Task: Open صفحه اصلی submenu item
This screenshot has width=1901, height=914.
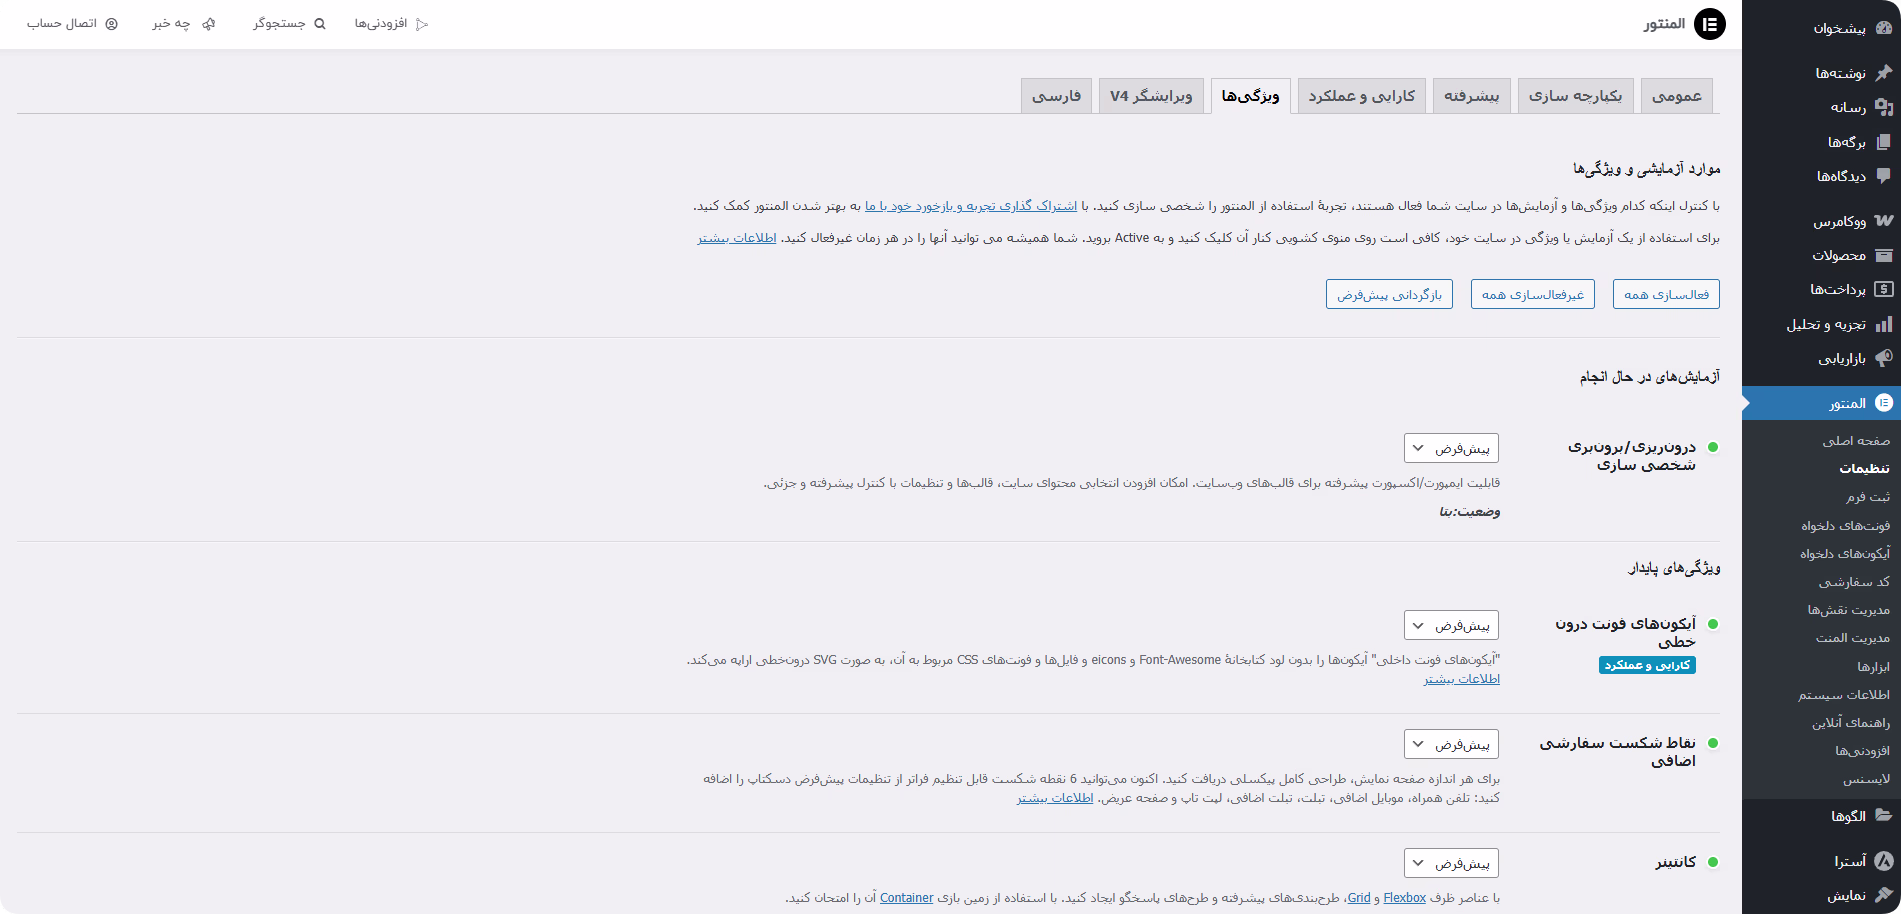Action: tap(1856, 441)
